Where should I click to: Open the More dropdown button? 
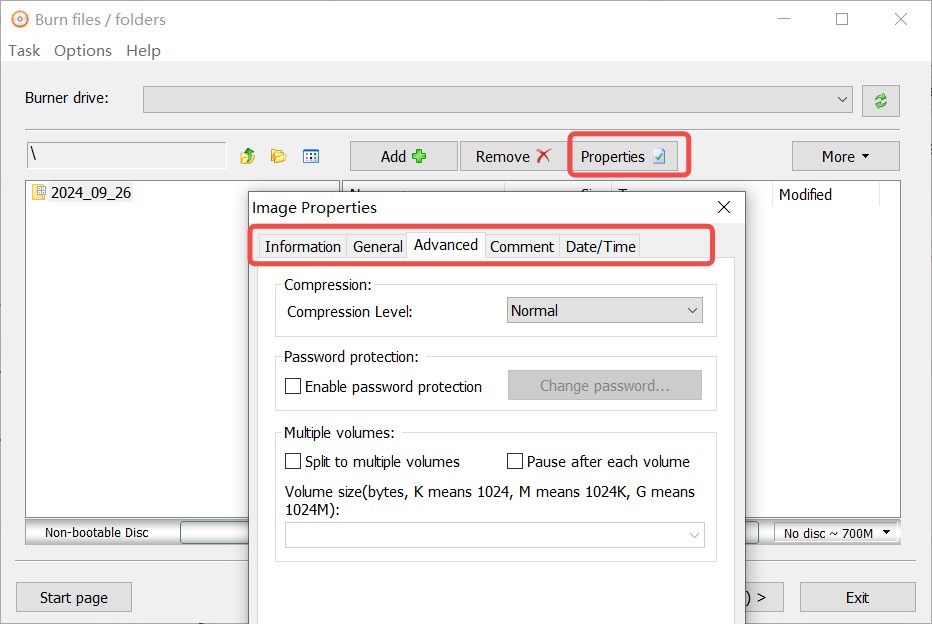845,156
